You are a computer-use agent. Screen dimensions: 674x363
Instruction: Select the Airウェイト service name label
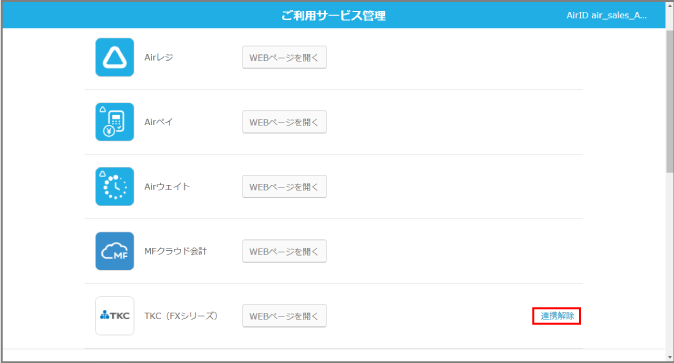coord(167,187)
